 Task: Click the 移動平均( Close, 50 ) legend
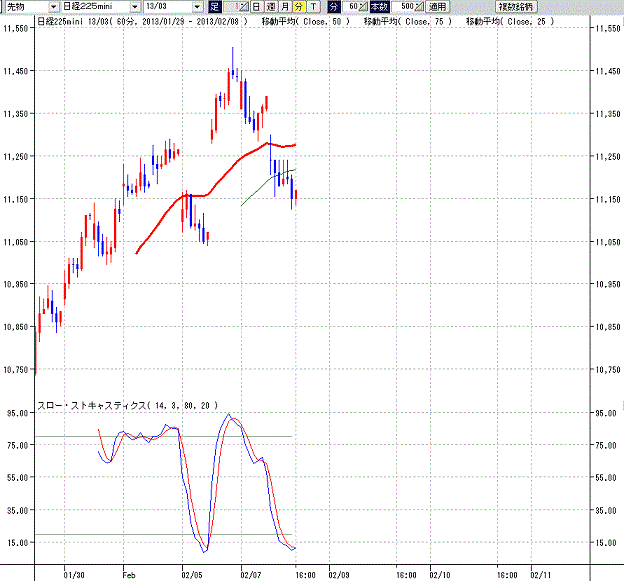coord(305,21)
